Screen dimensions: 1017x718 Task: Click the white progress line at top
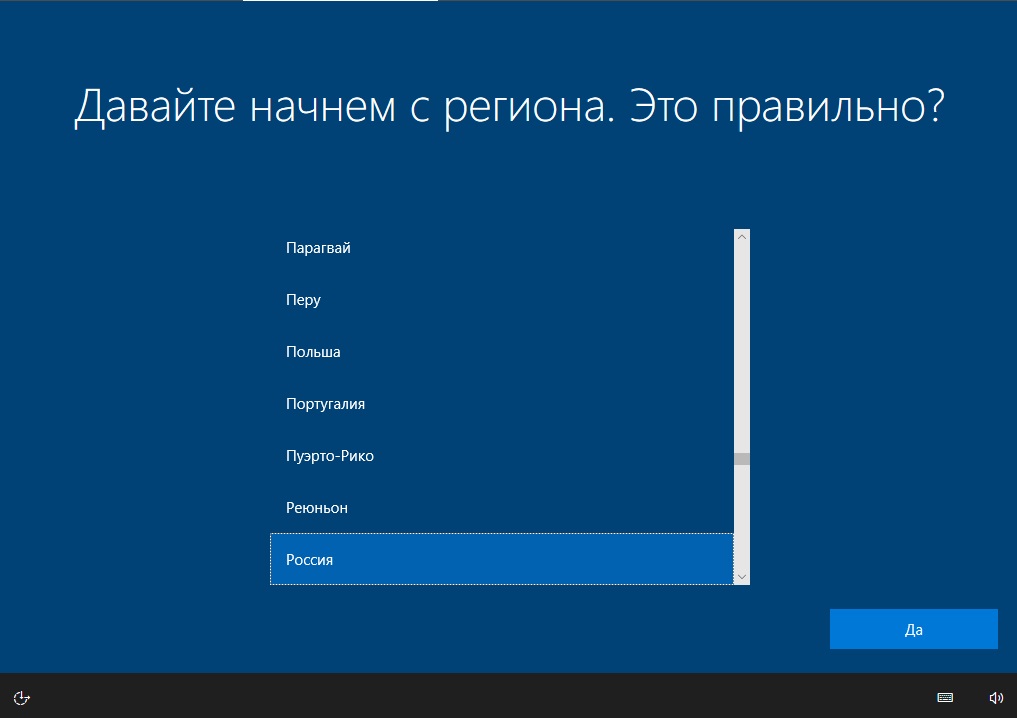[340, 1]
